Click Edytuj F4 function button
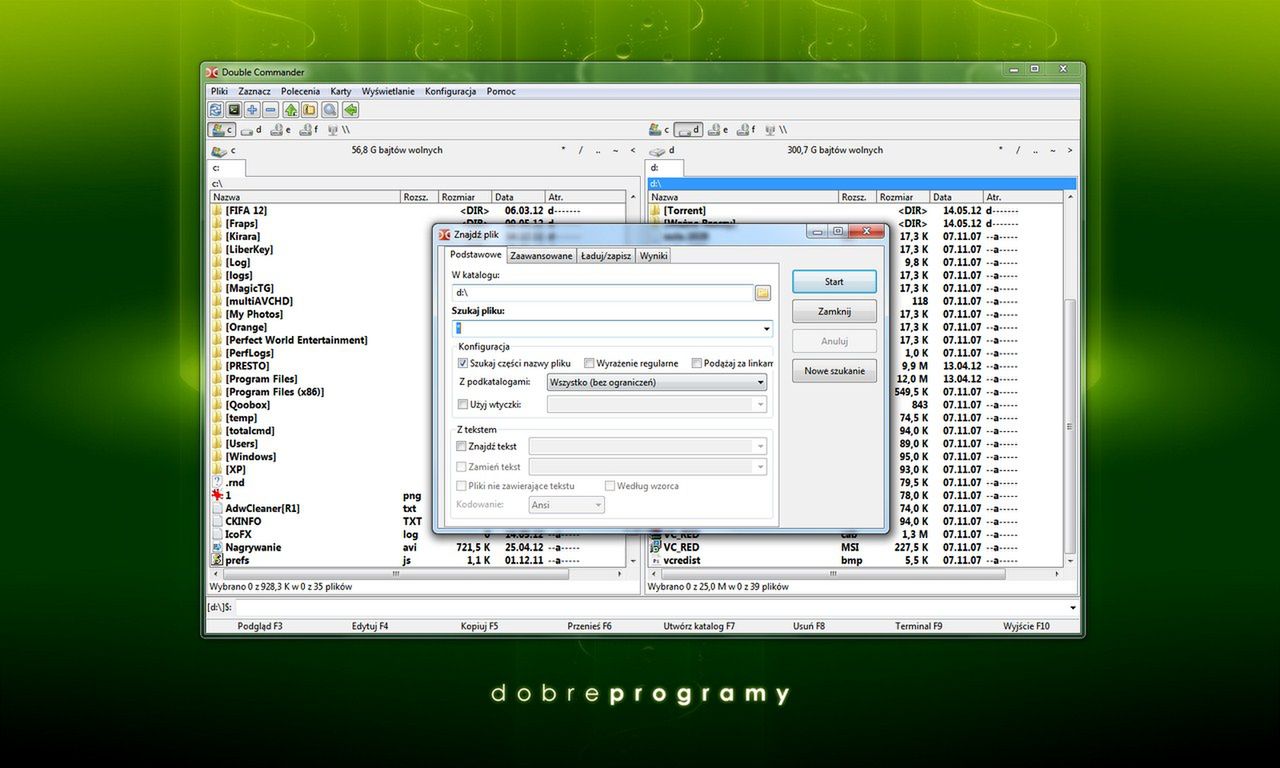This screenshot has height=768, width=1280. (x=370, y=626)
